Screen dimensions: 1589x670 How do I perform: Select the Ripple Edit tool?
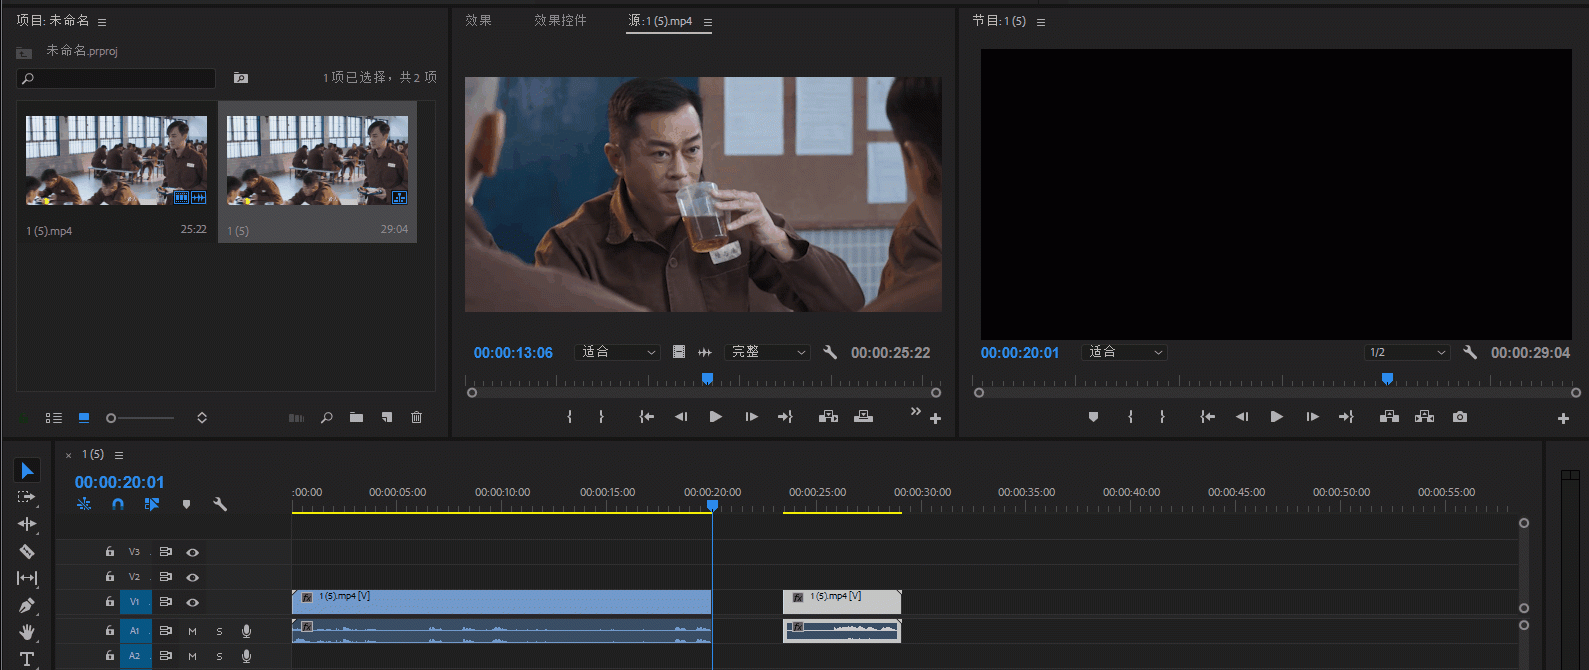(27, 524)
